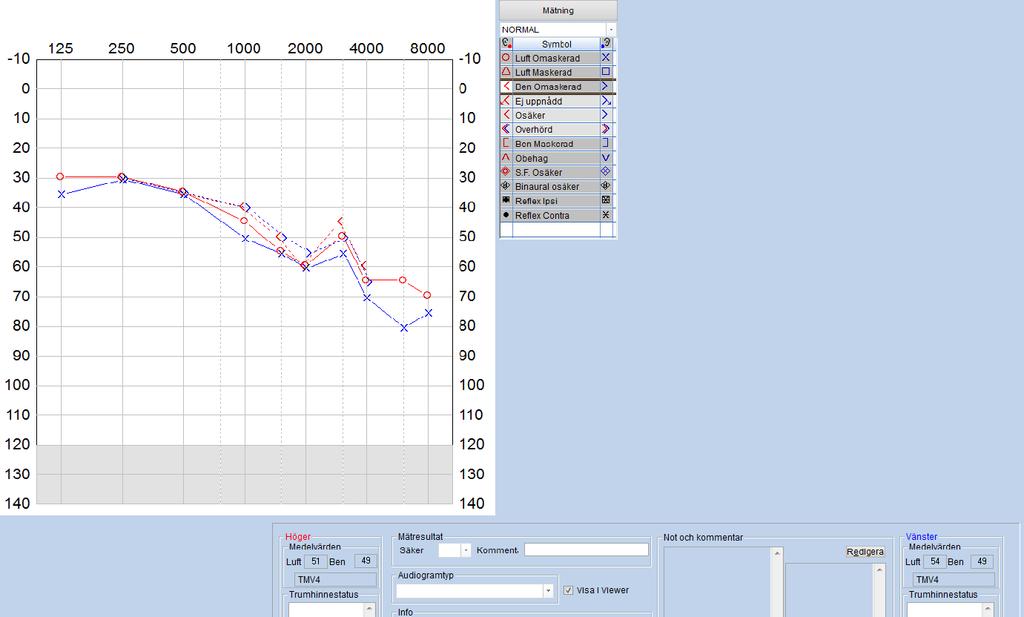Choose the blue Obehag V symbol
Viewport: 1024px width, 617px height.
606,157
